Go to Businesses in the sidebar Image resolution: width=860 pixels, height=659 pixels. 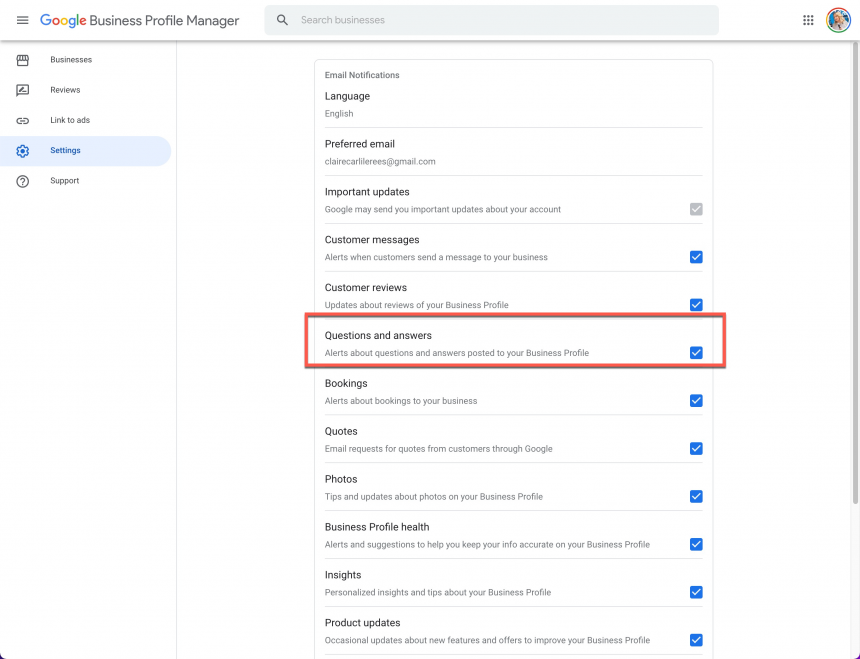(x=71, y=60)
